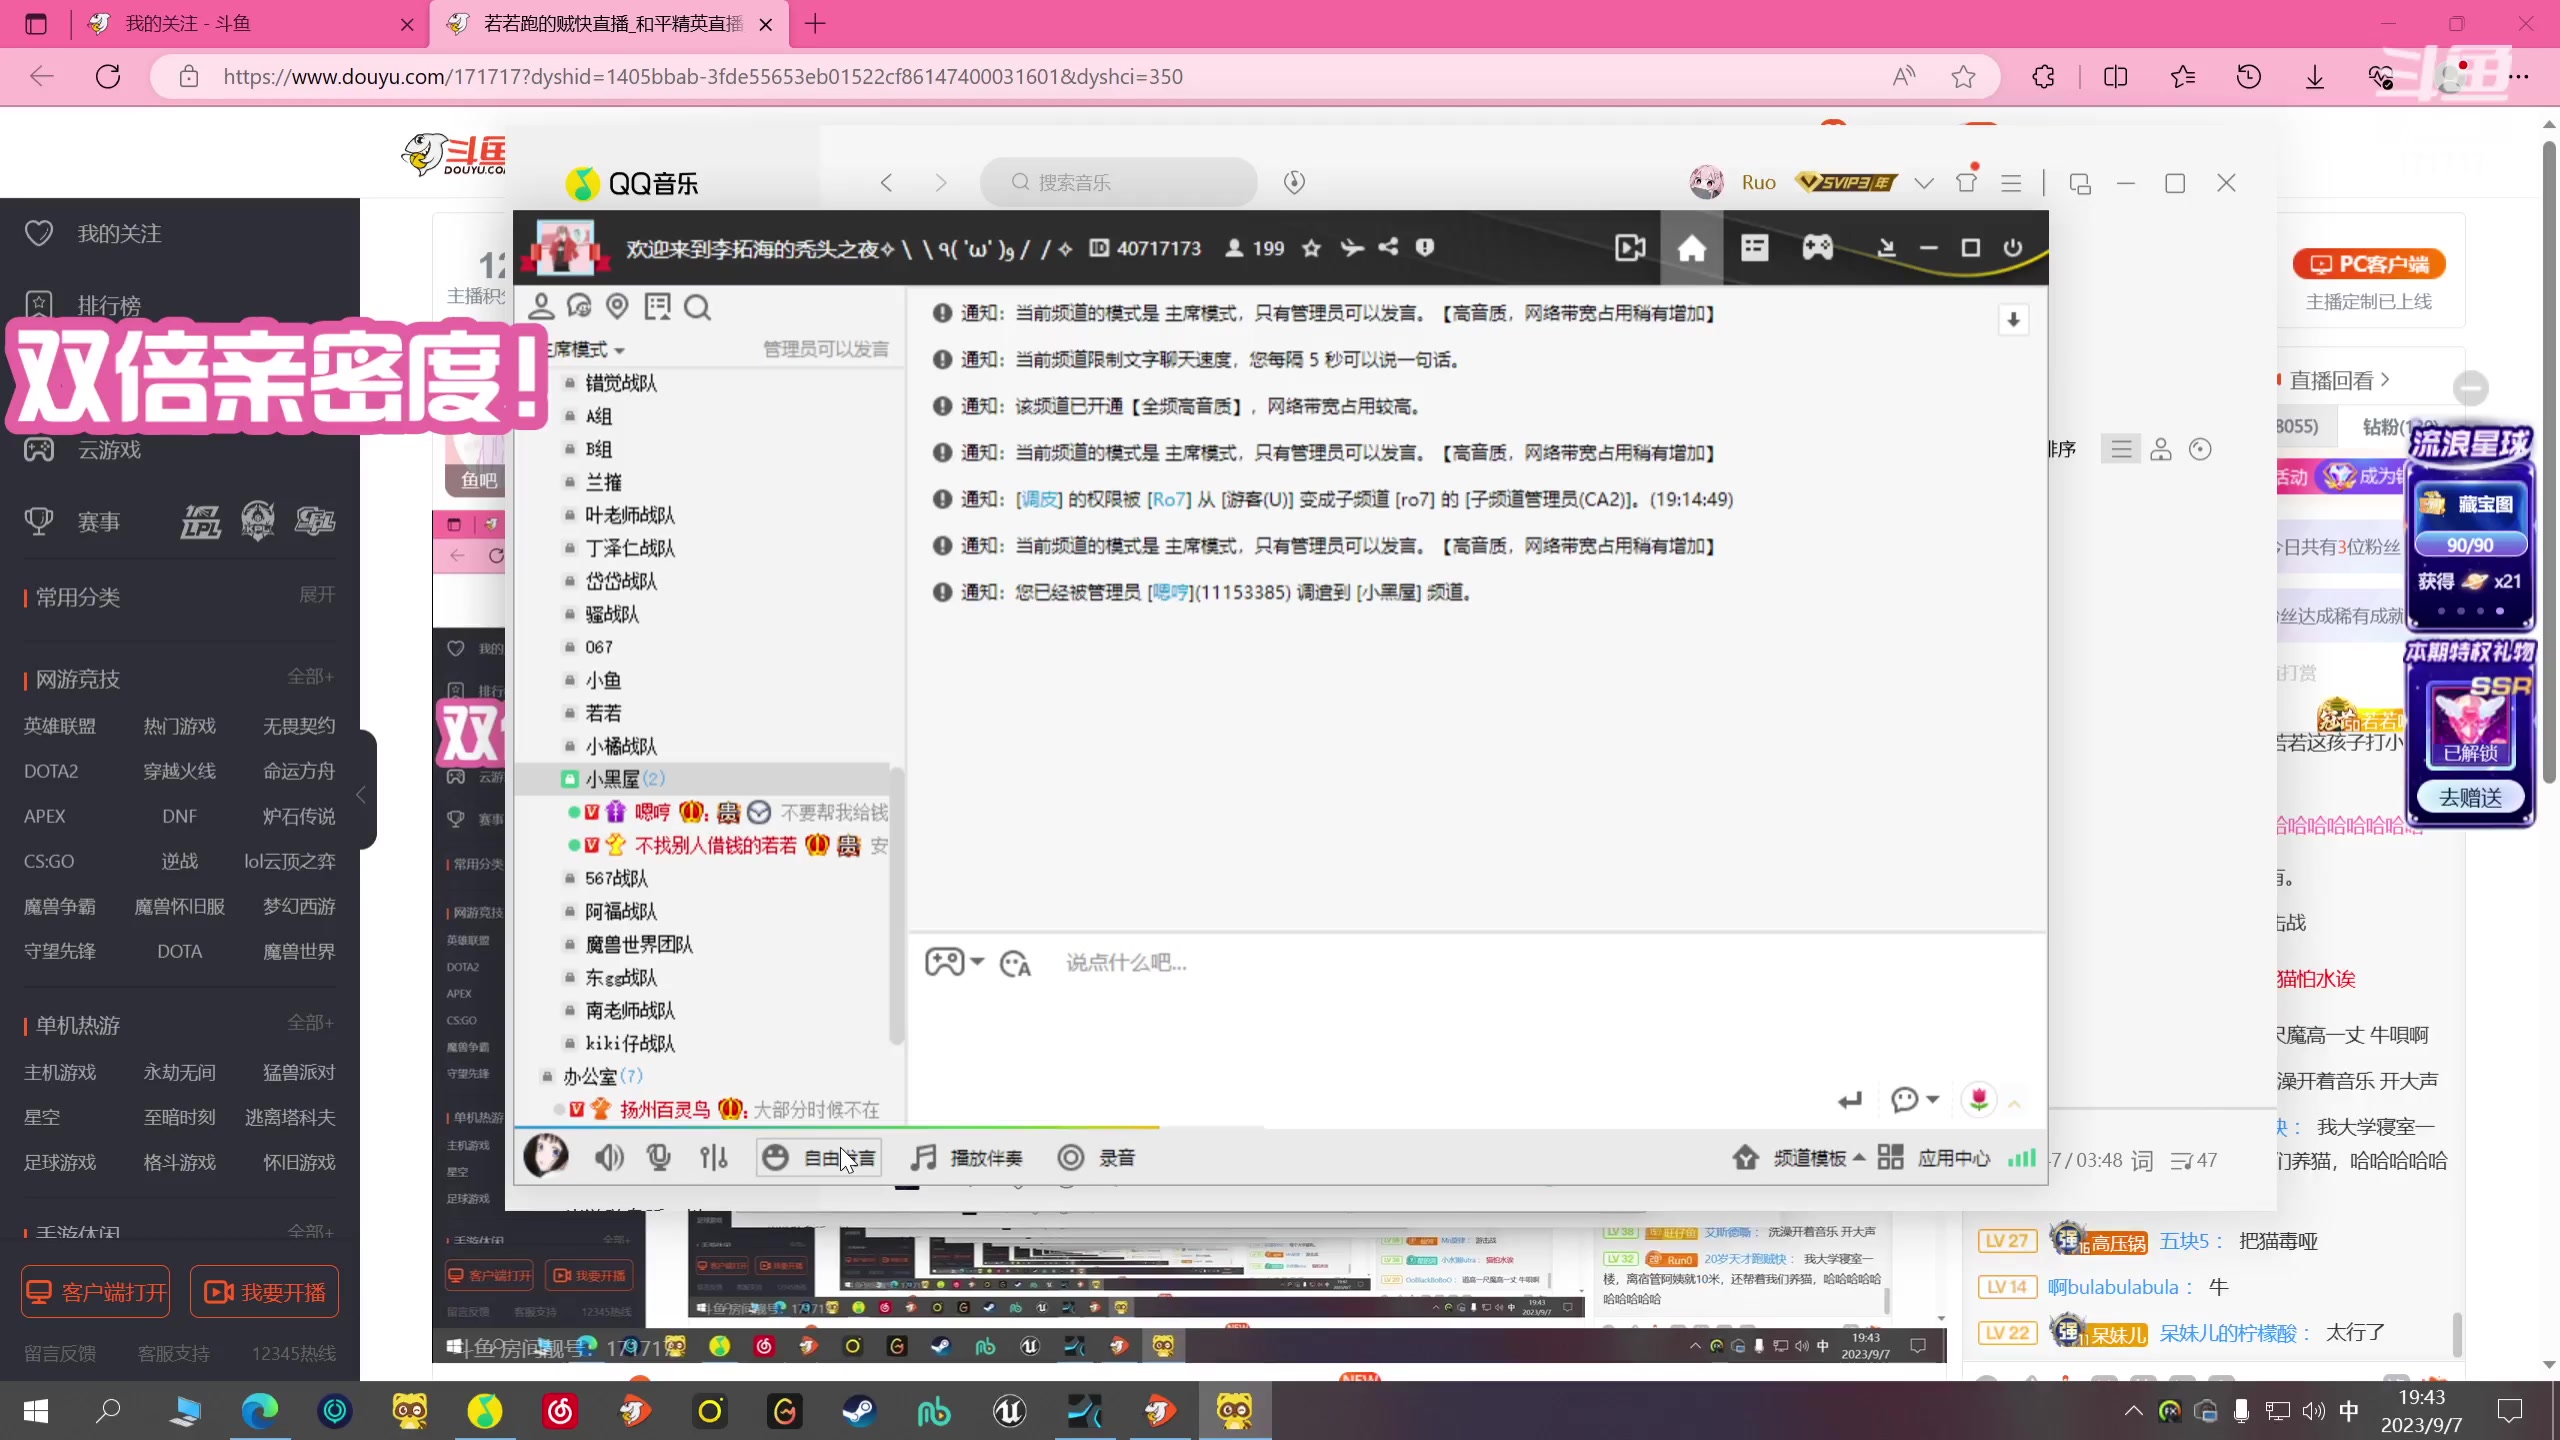Image resolution: width=2560 pixels, height=1440 pixels.
Task: Open 我的关注 in Douyu sidebar
Action: (118, 233)
